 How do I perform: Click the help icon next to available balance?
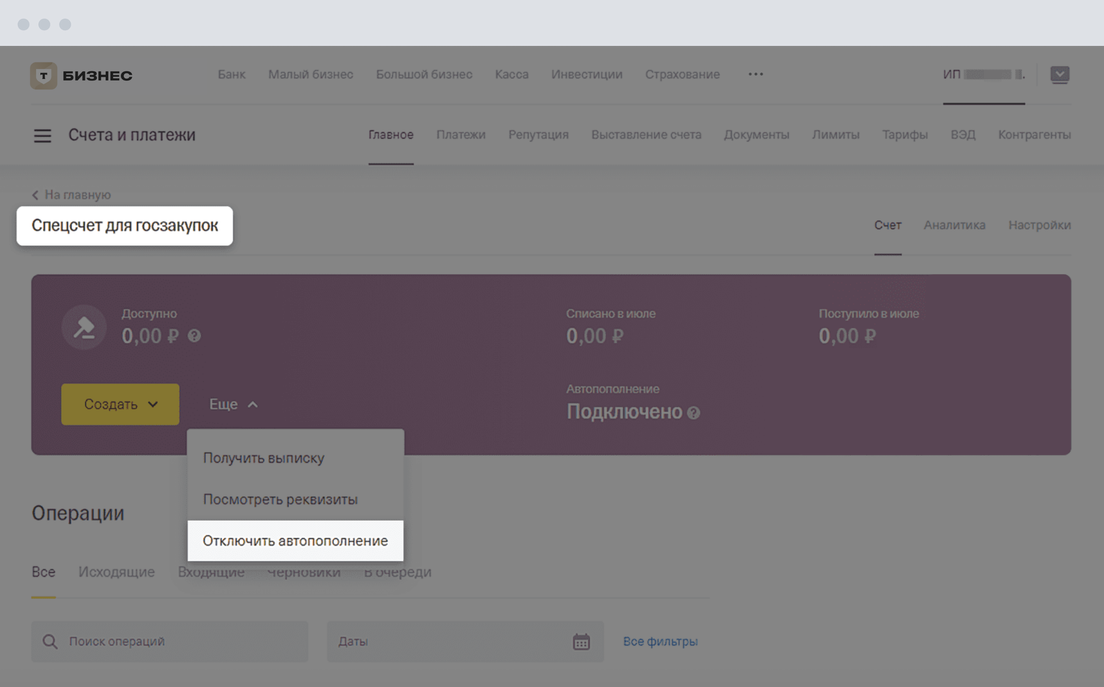point(194,337)
